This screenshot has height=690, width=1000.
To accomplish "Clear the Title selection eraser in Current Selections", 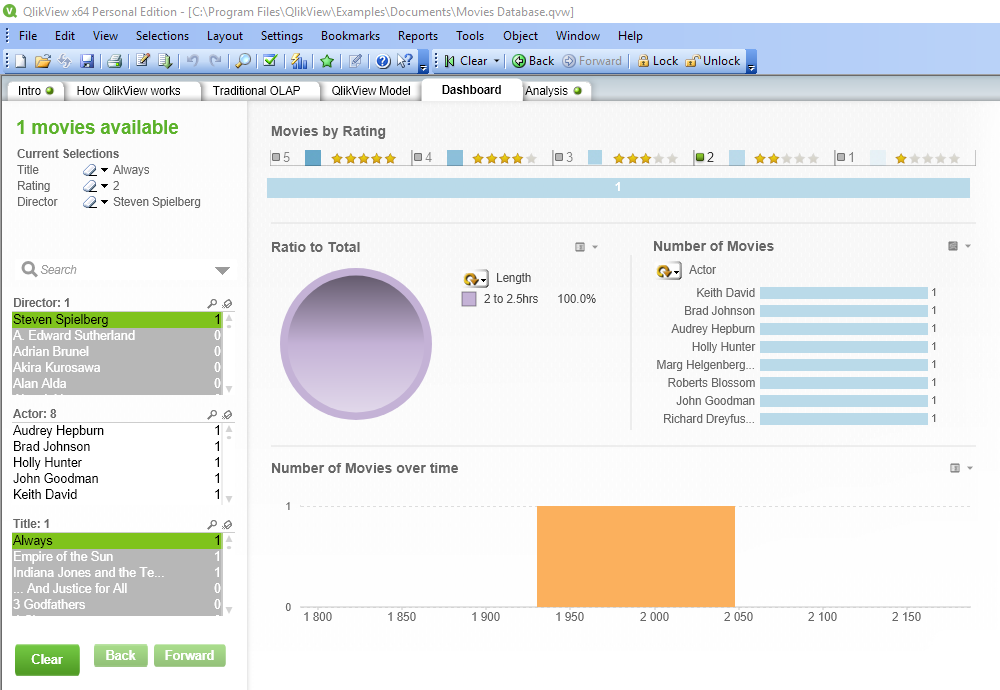I will (x=90, y=170).
